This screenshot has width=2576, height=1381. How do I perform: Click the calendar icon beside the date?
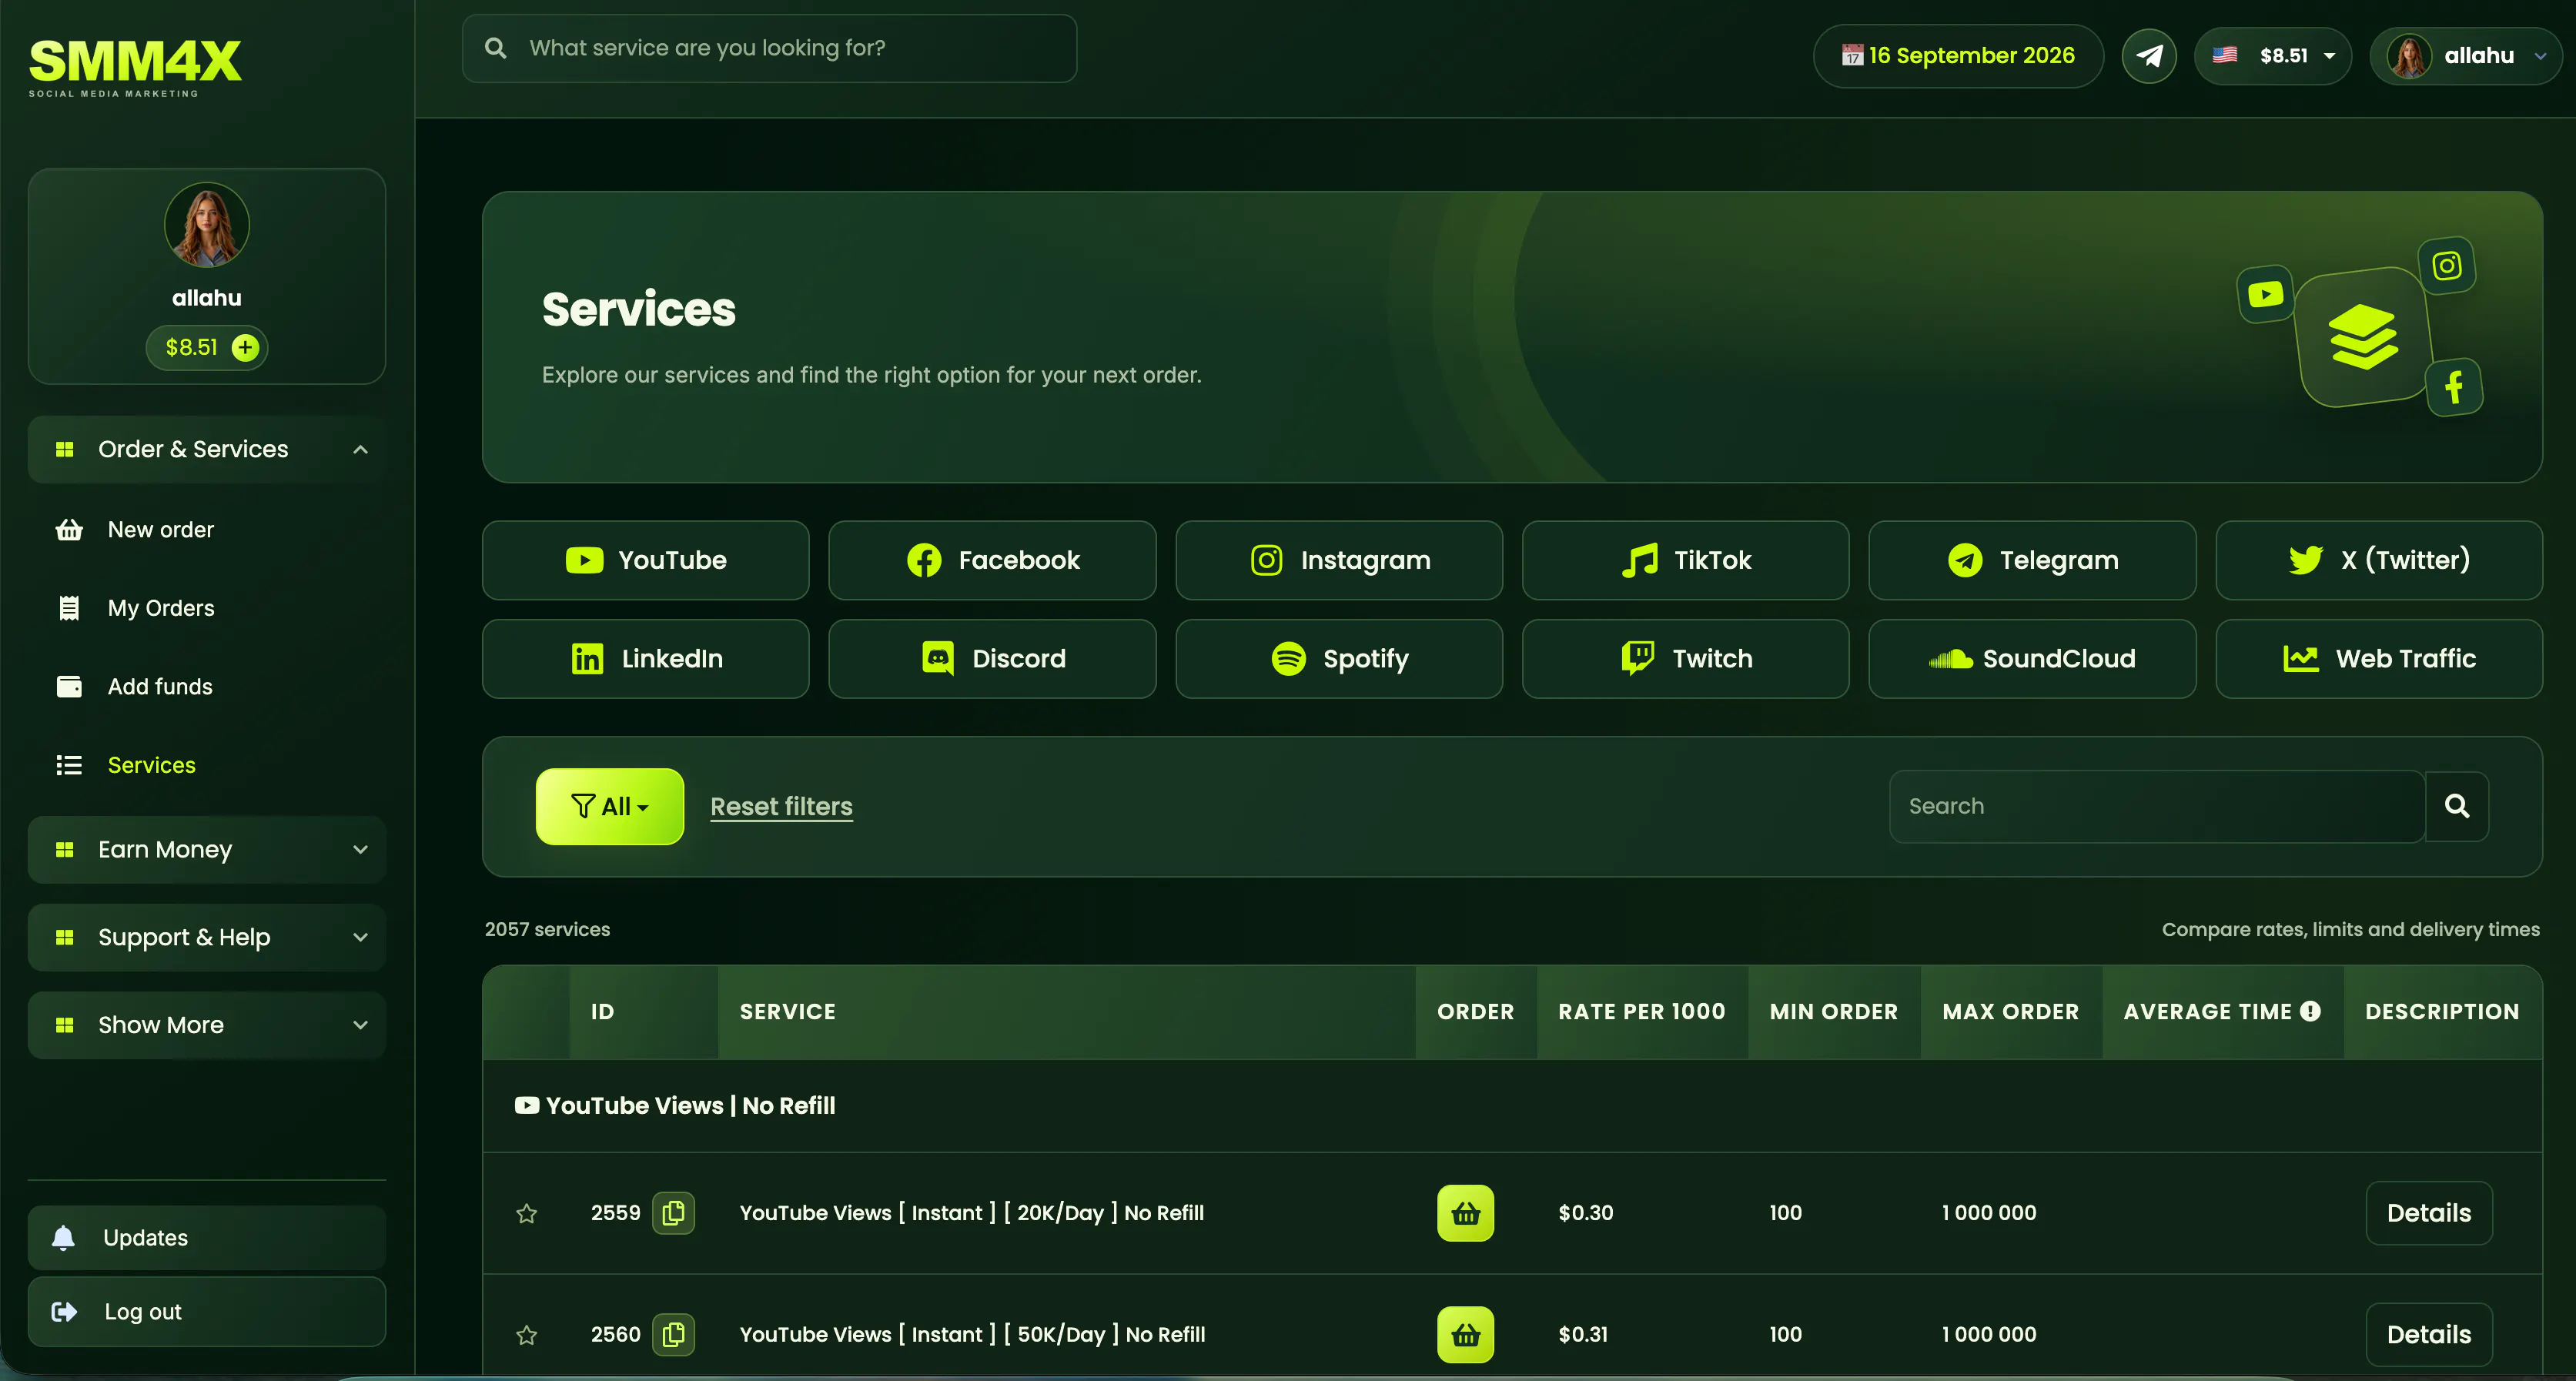click(x=1852, y=56)
